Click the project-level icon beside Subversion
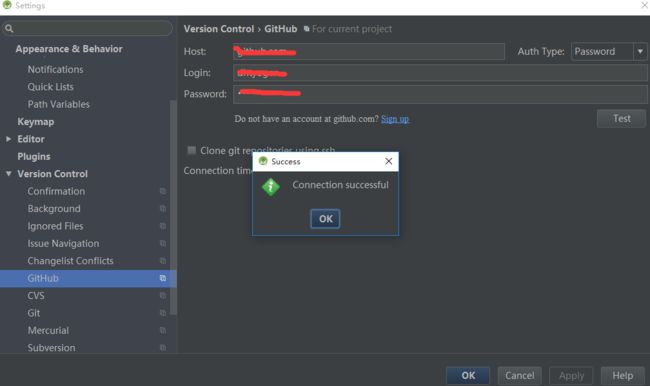Viewport: 650px width, 386px height. coord(163,348)
